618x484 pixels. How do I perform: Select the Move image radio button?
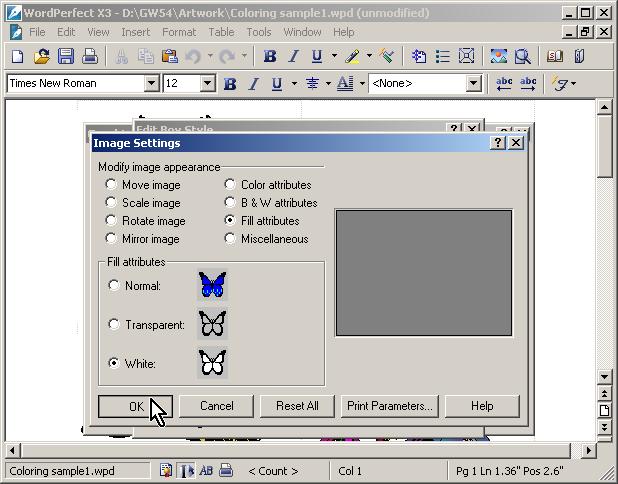pyautogui.click(x=111, y=184)
